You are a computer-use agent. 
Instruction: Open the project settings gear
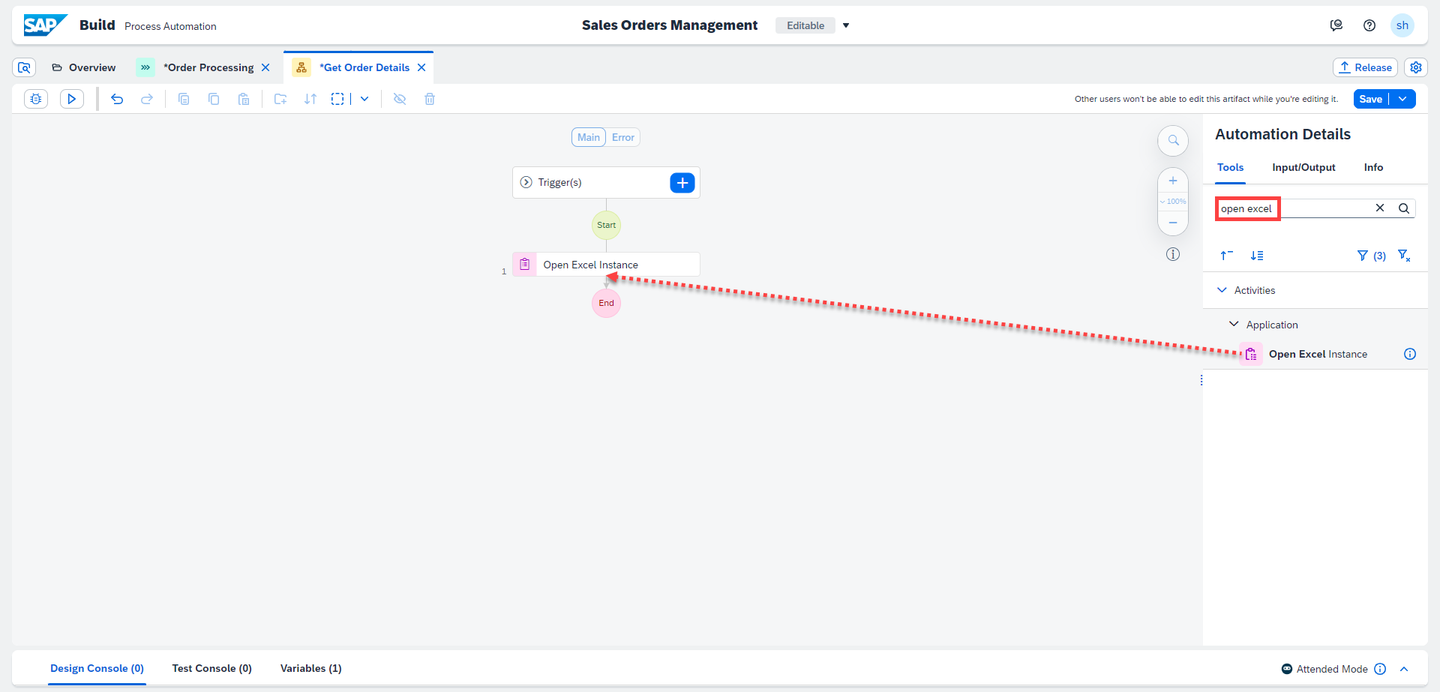pyautogui.click(x=1416, y=67)
